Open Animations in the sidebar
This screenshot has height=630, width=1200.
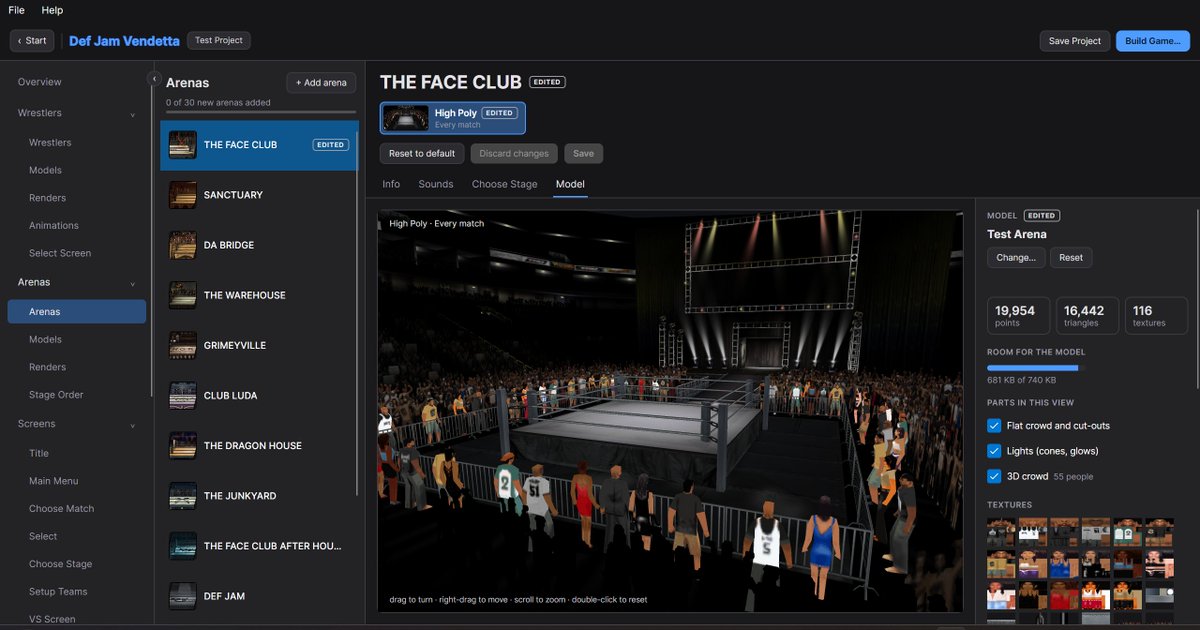coord(54,226)
